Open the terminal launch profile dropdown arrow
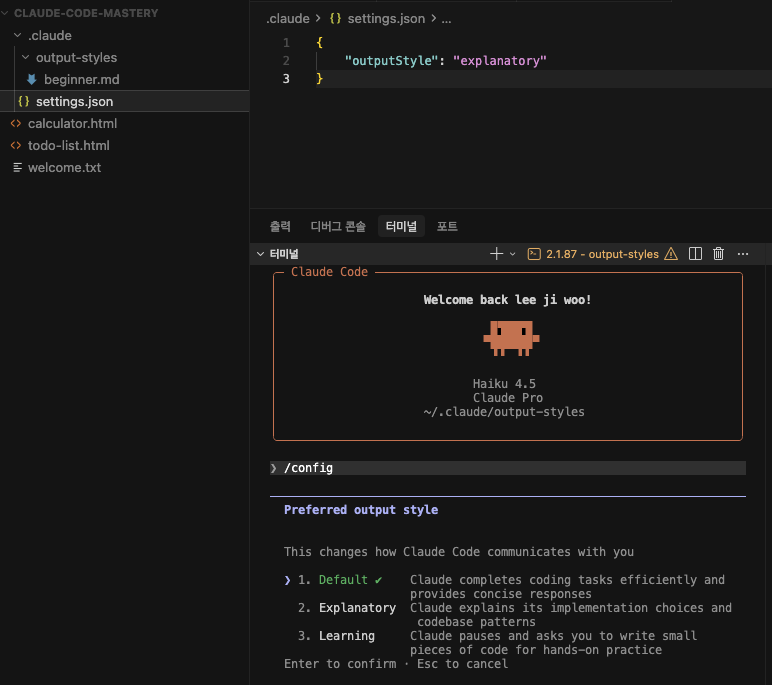Screen dimensions: 772x685 tap(513, 254)
